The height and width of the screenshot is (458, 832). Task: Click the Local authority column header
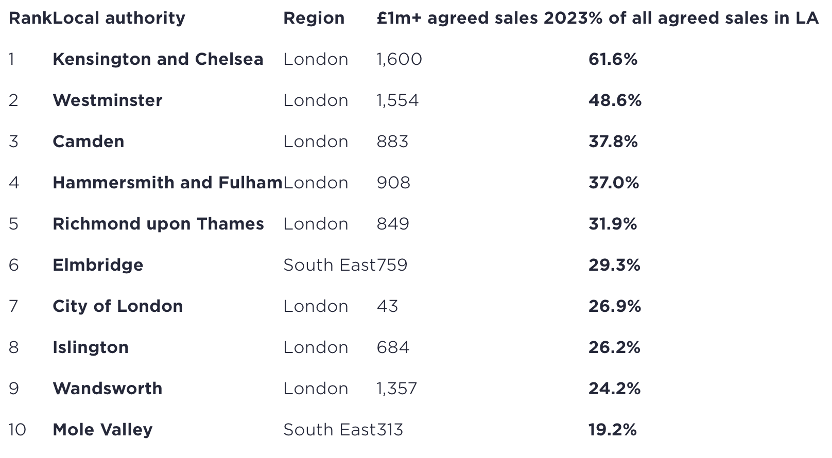(x=118, y=18)
